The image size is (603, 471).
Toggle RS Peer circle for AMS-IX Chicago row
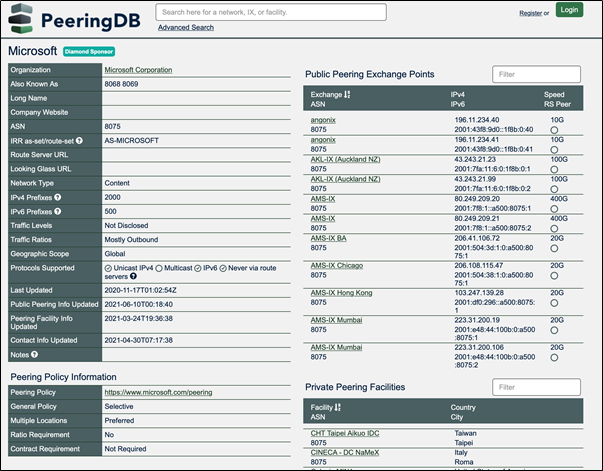tap(554, 276)
